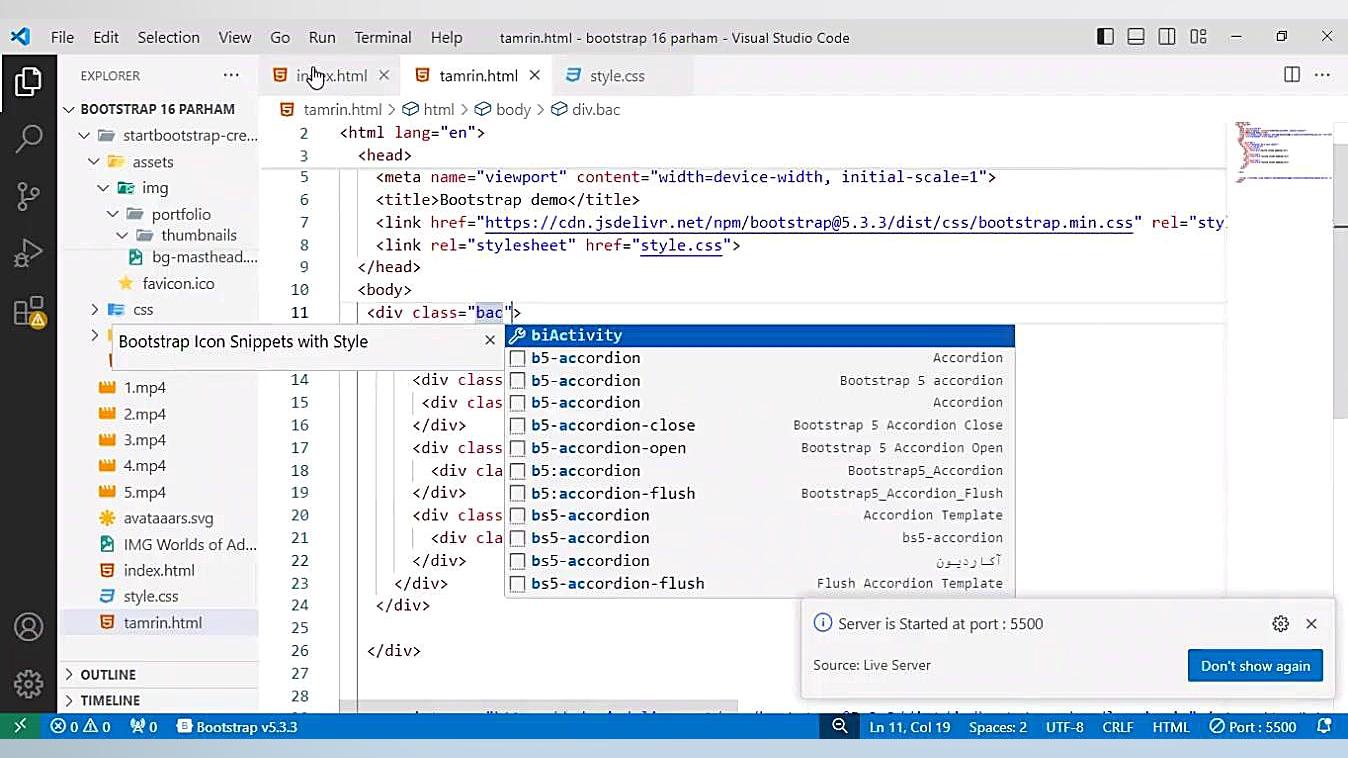Image resolution: width=1348 pixels, height=758 pixels.
Task: Open the Run and Debug view
Action: tap(28, 253)
